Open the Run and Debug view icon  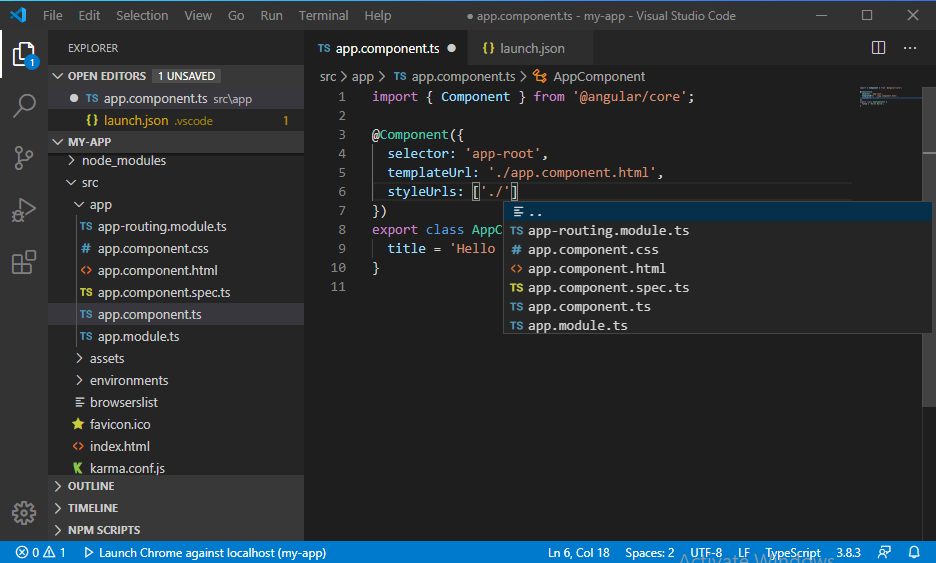[24, 210]
